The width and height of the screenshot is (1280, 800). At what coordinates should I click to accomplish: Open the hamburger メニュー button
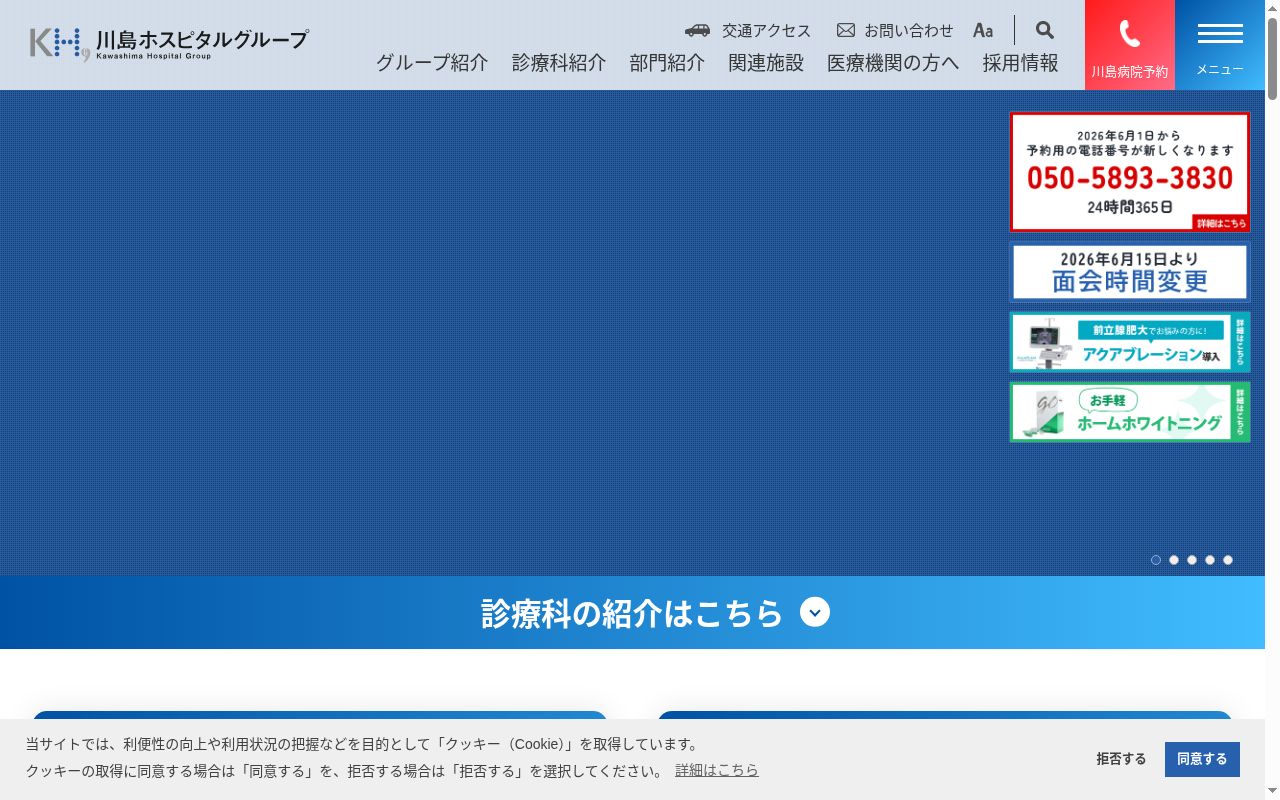(x=1220, y=45)
